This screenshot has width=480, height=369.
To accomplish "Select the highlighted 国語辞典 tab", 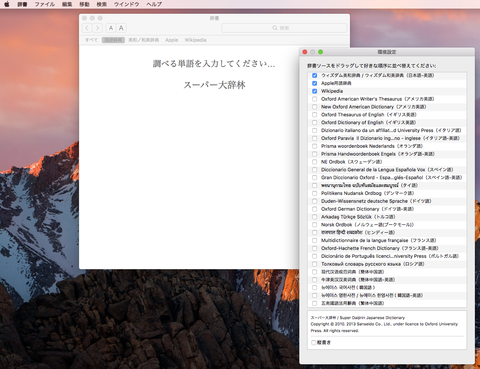I will coord(113,40).
